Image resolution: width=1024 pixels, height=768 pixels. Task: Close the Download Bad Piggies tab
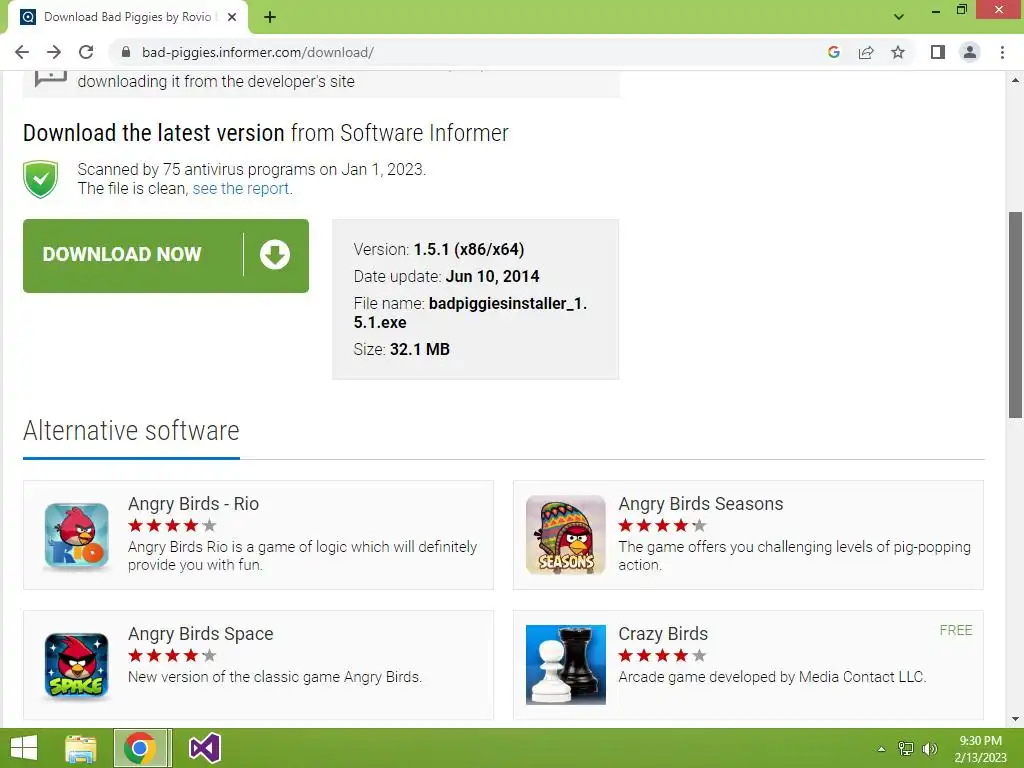[232, 17]
